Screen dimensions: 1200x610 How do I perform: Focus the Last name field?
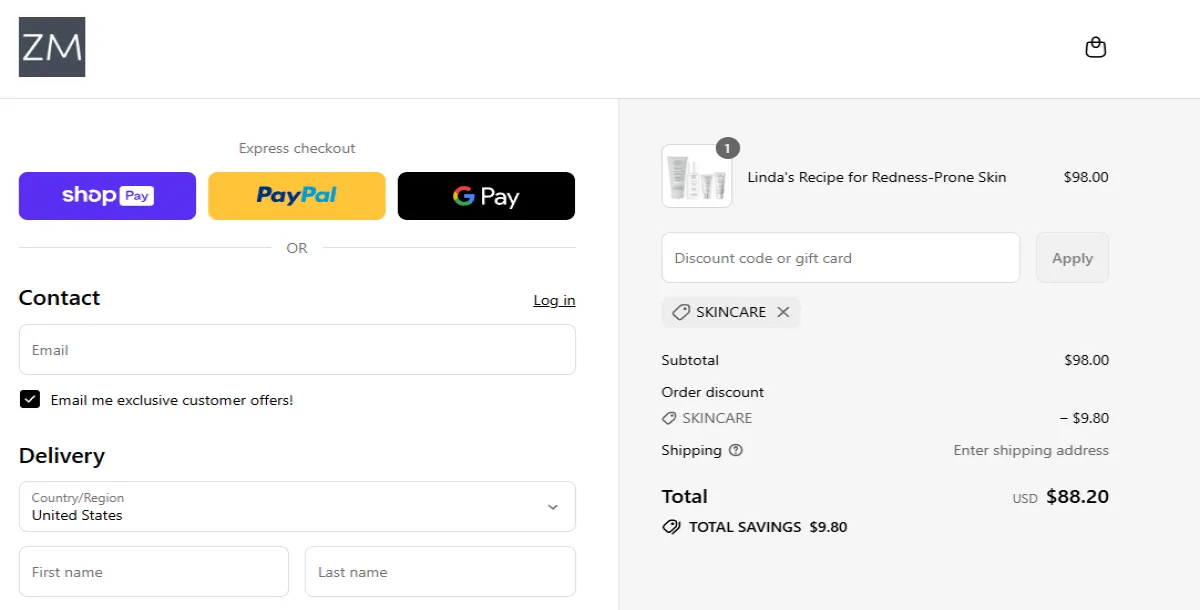point(440,572)
